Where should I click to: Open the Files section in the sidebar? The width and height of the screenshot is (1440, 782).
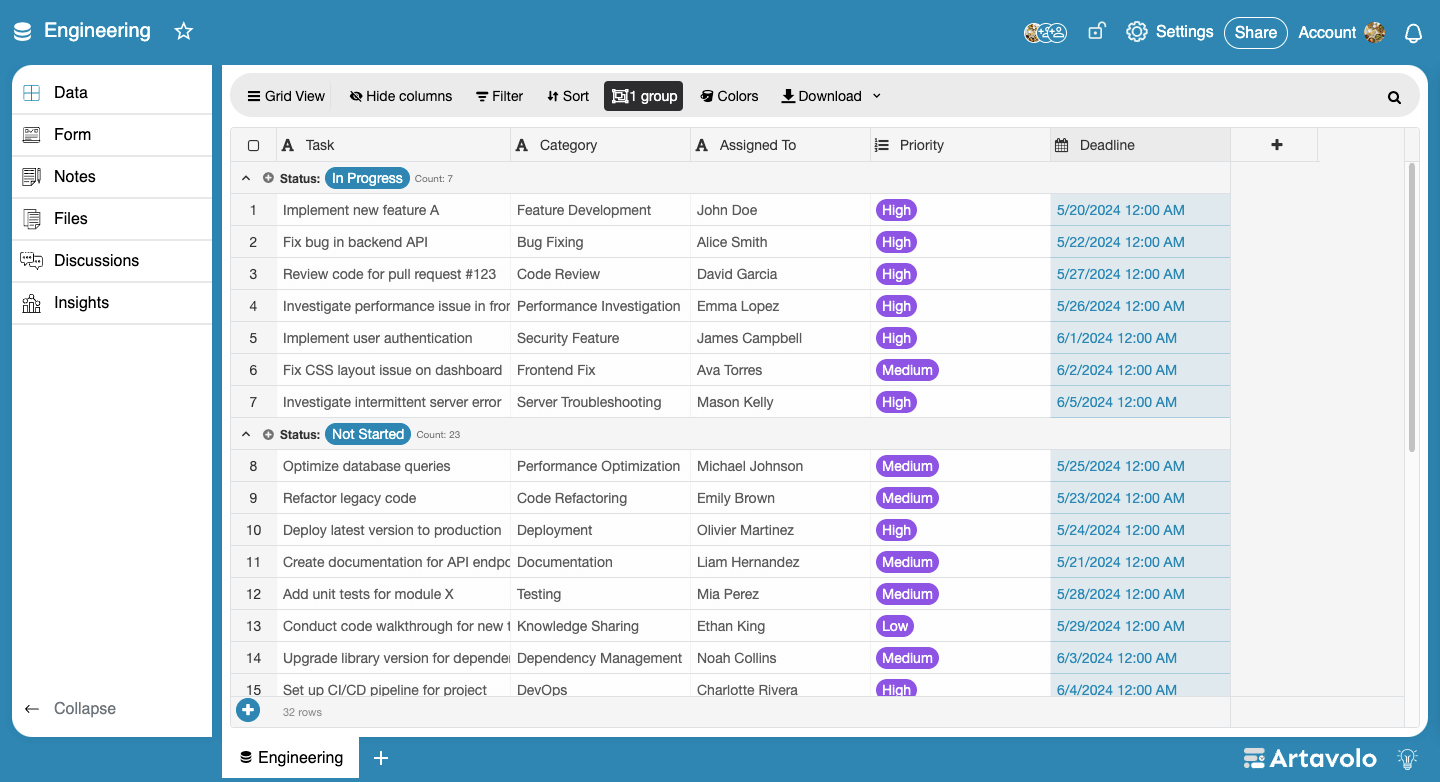pyautogui.click(x=112, y=219)
